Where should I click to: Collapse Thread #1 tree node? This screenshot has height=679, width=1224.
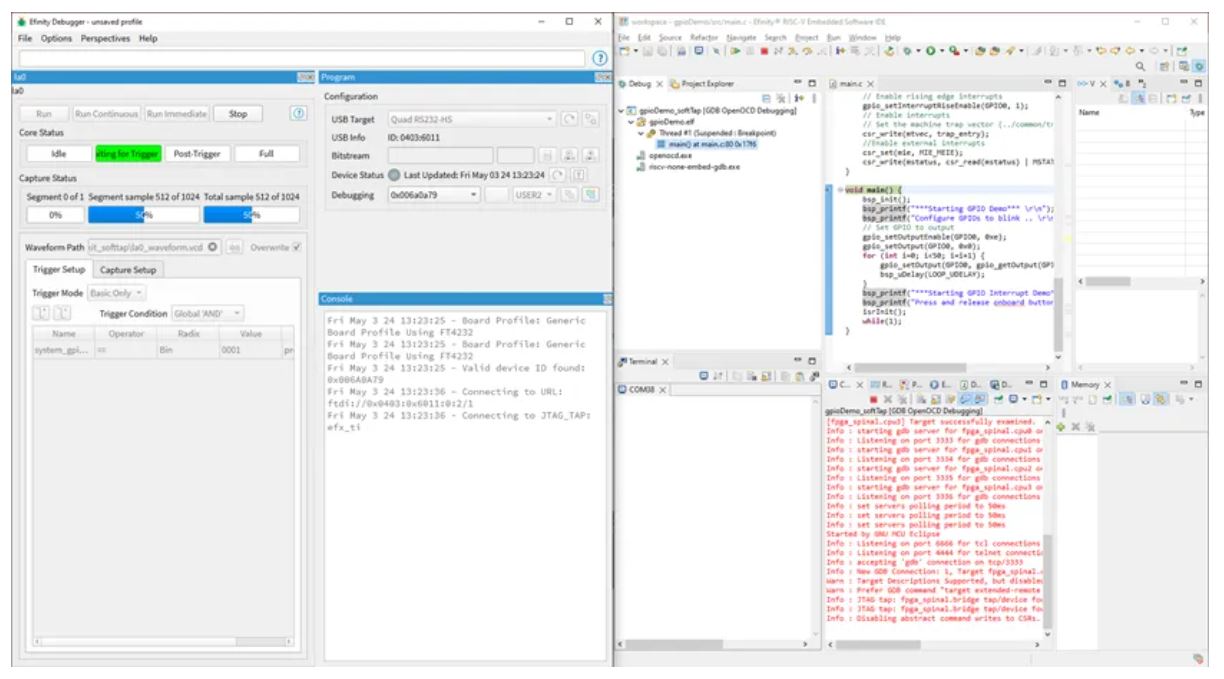click(x=639, y=132)
